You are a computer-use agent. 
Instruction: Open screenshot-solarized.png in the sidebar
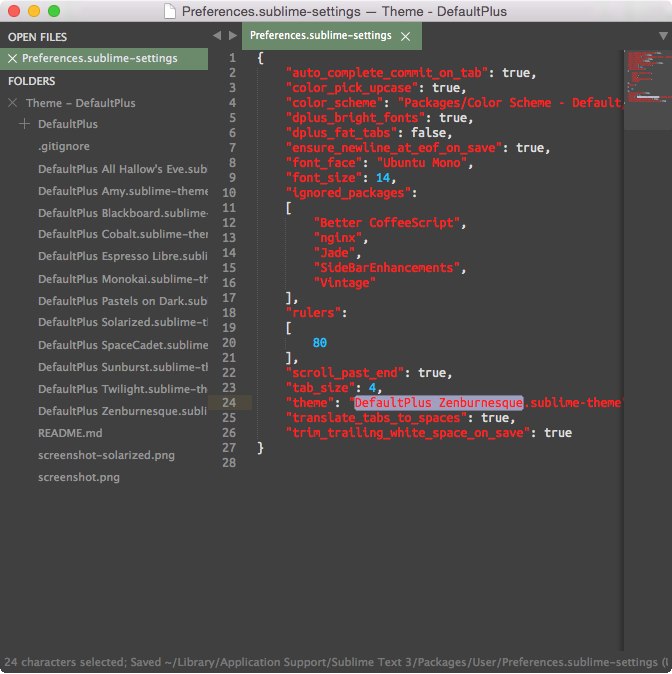(x=106, y=455)
